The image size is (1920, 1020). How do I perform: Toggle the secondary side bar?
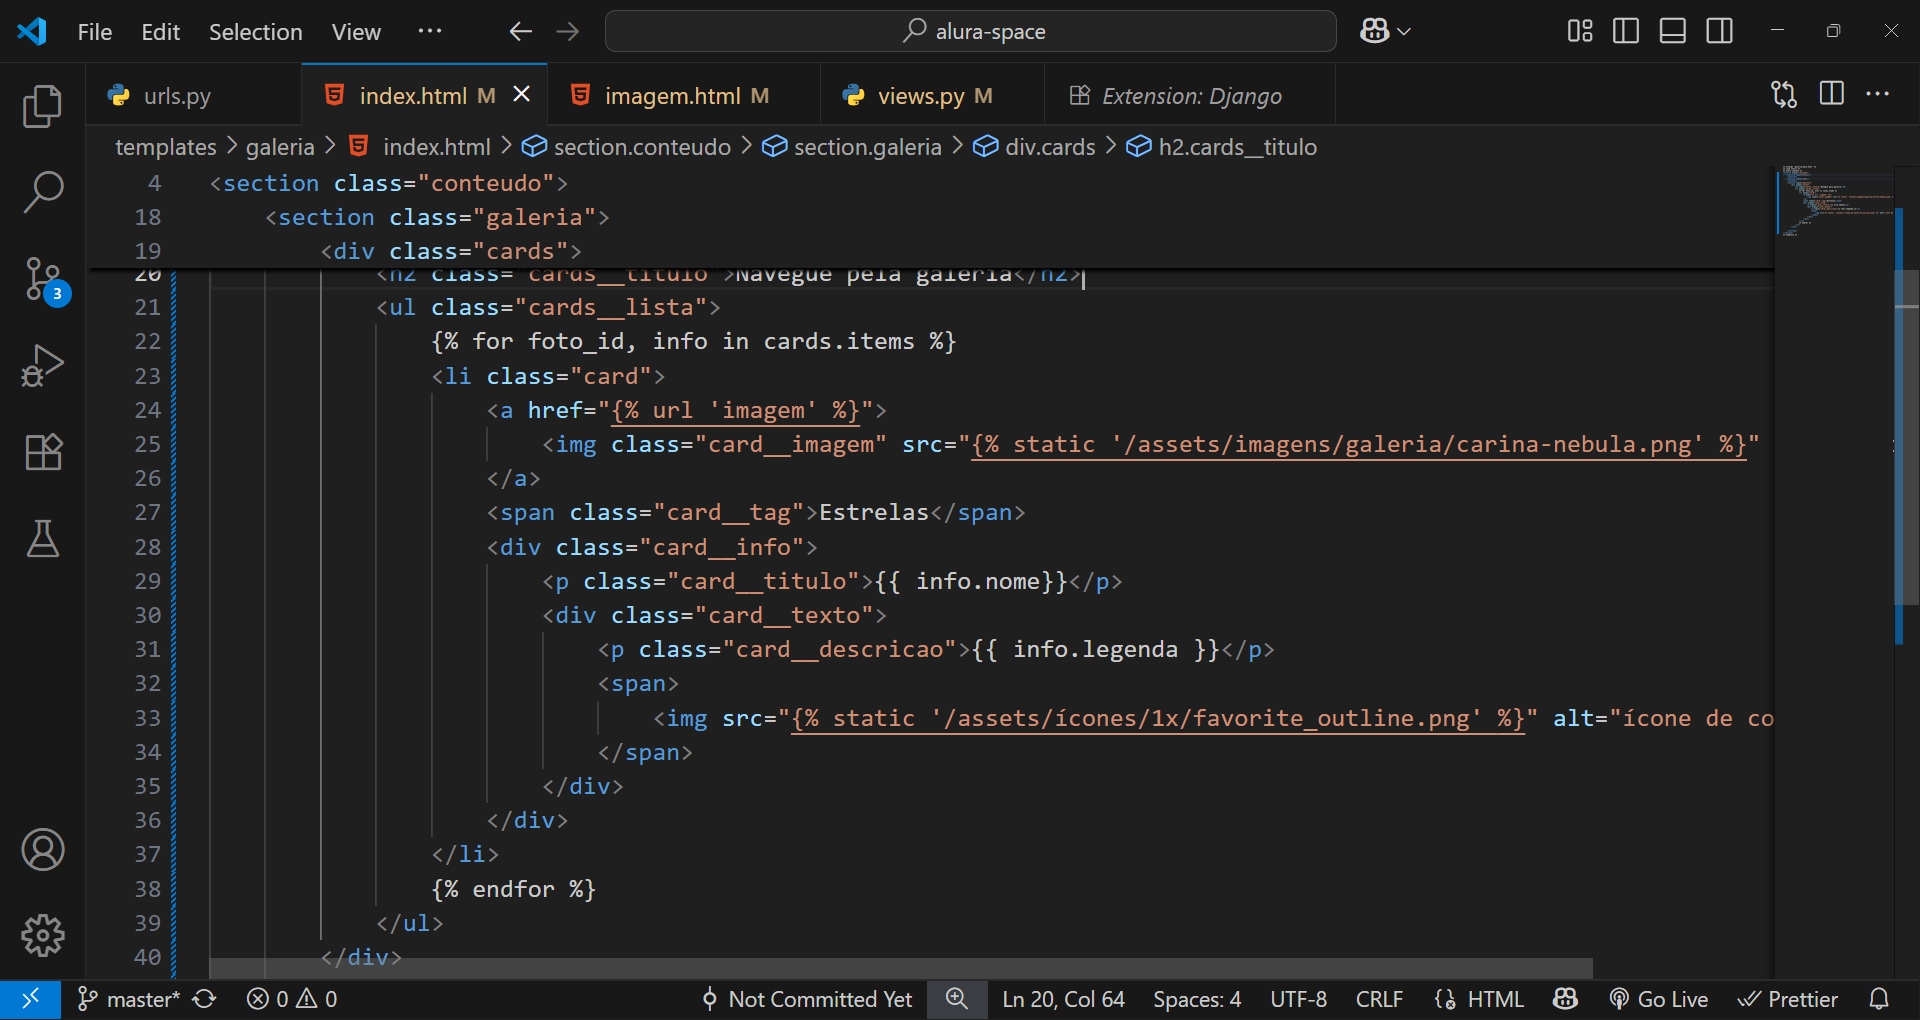coord(1720,31)
